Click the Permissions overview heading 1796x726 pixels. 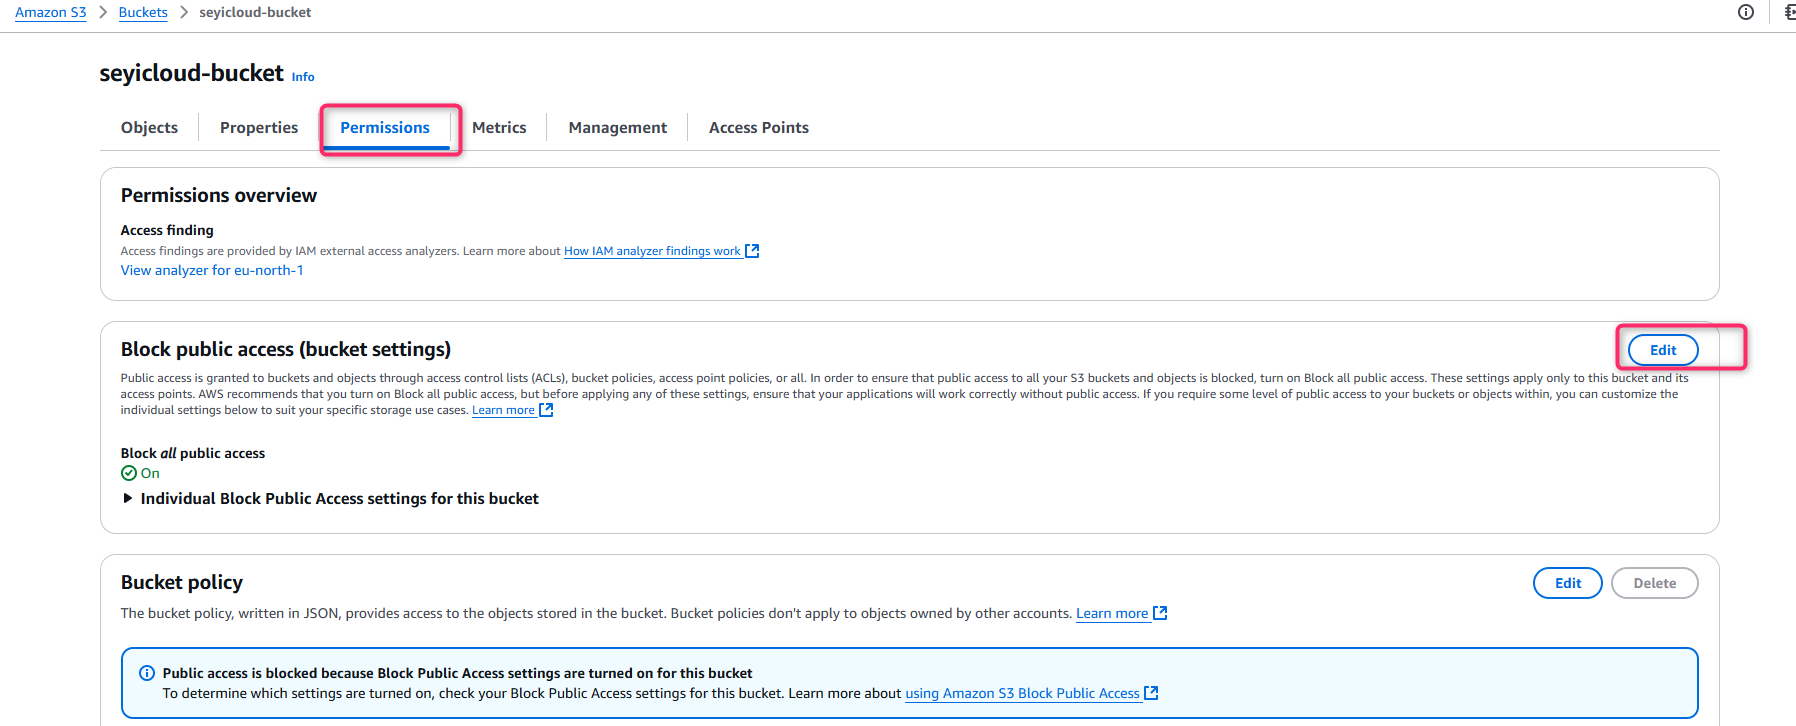coord(219,195)
